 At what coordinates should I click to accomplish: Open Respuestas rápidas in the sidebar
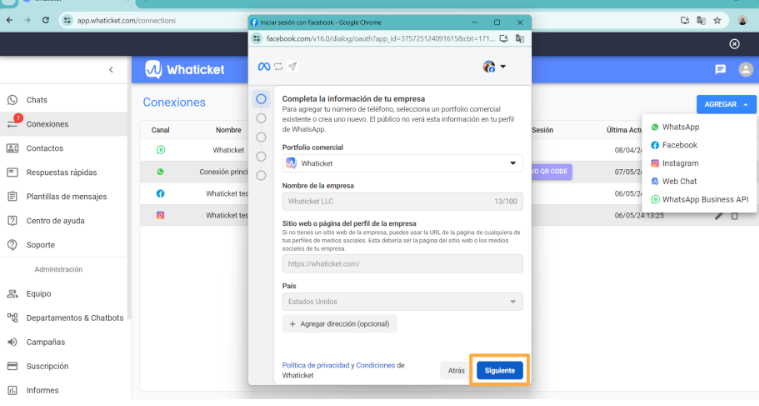tap(63, 172)
